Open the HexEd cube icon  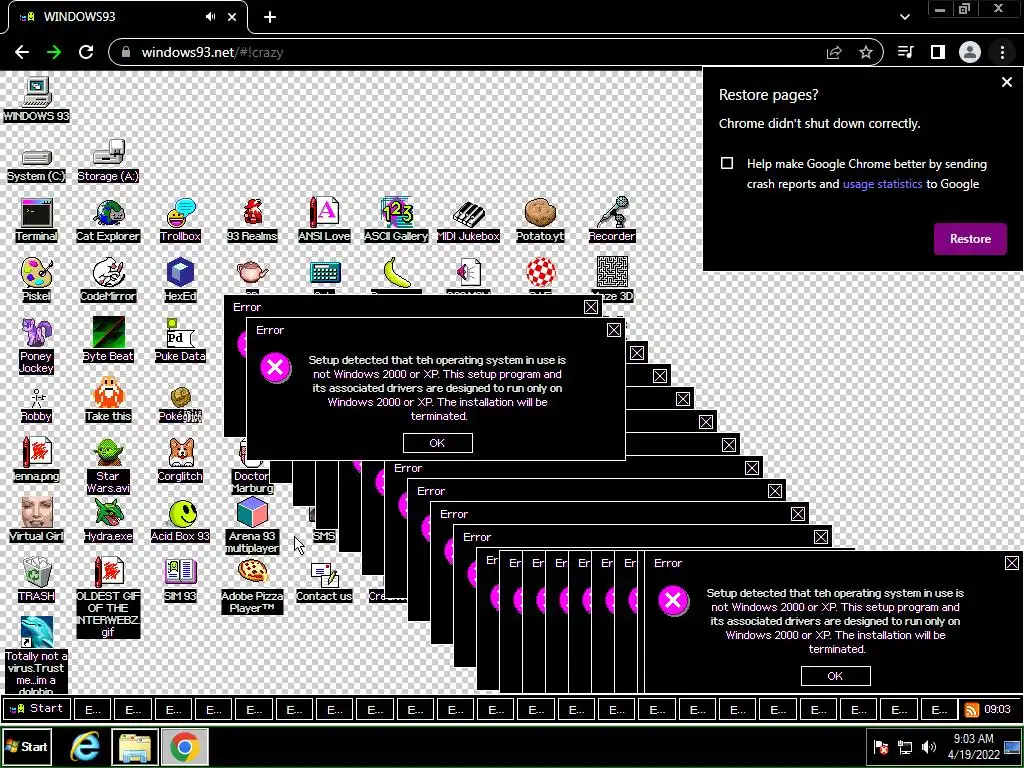[x=180, y=280]
